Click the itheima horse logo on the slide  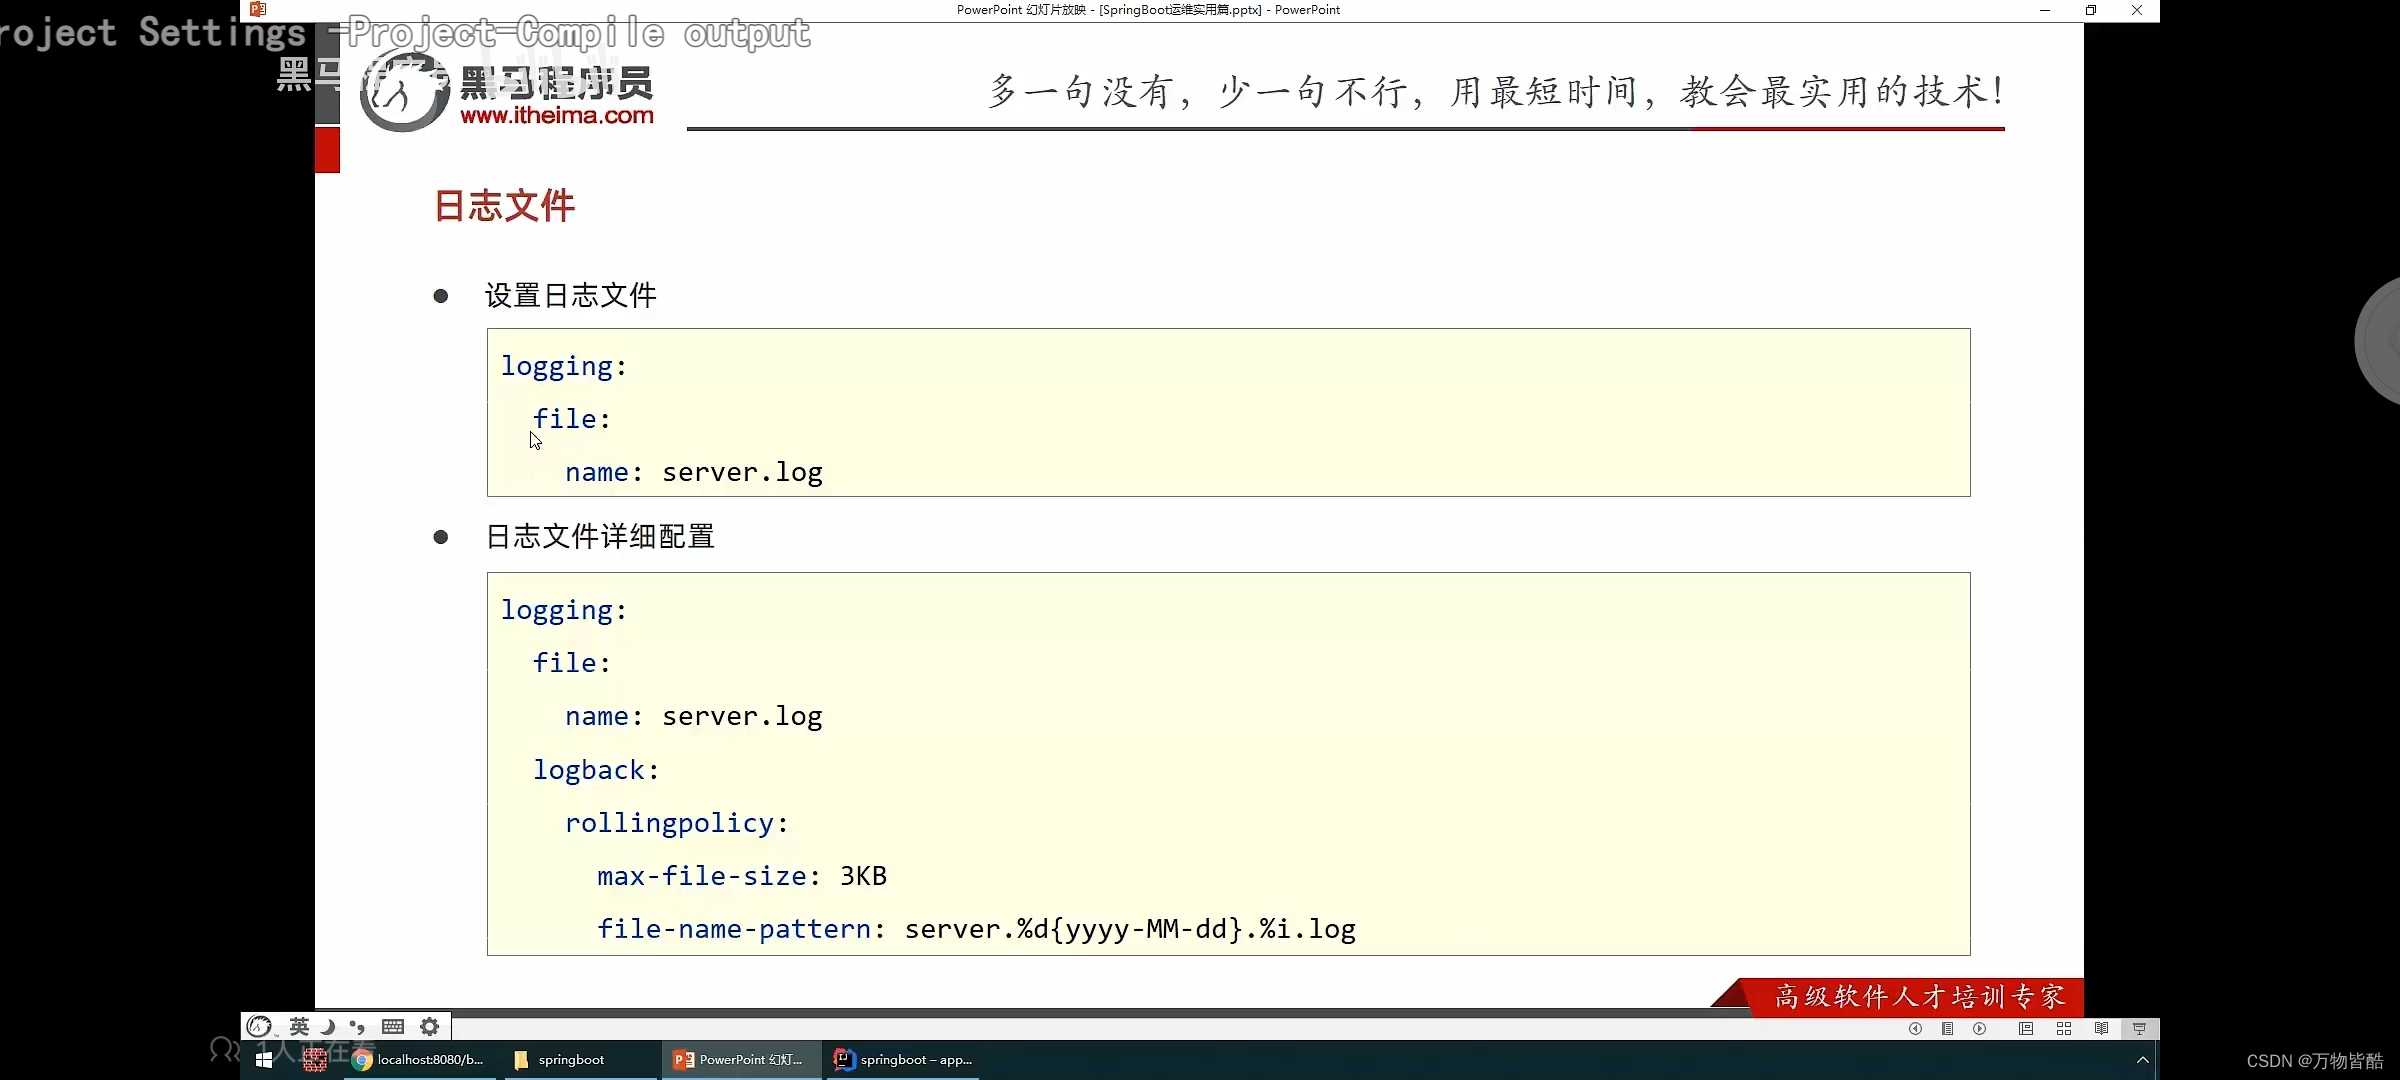click(x=404, y=91)
